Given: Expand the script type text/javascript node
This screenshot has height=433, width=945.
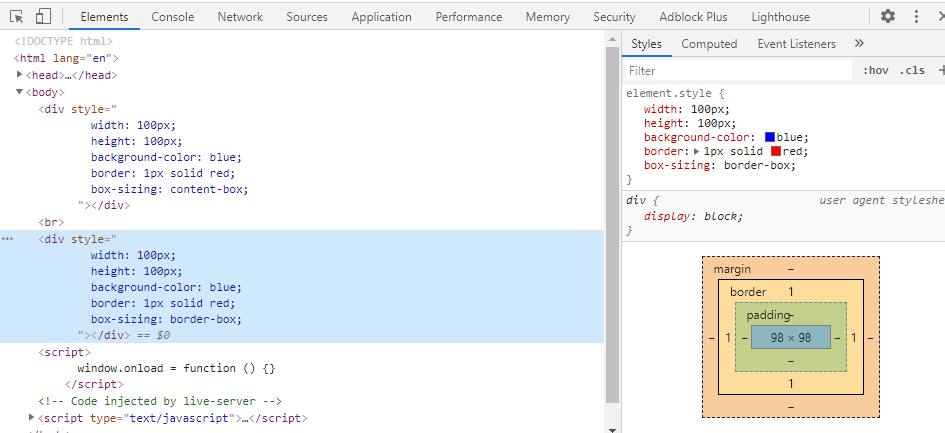Looking at the screenshot, I should [32, 417].
